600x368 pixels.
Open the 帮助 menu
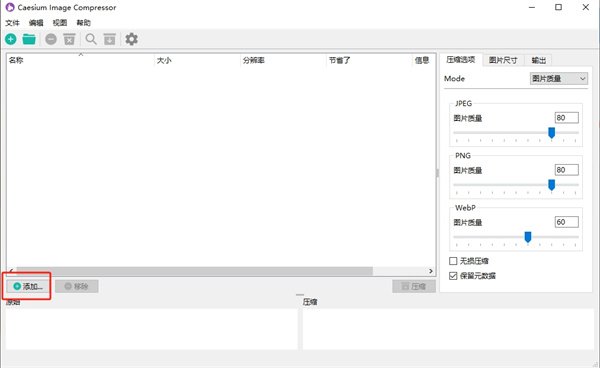click(x=83, y=23)
